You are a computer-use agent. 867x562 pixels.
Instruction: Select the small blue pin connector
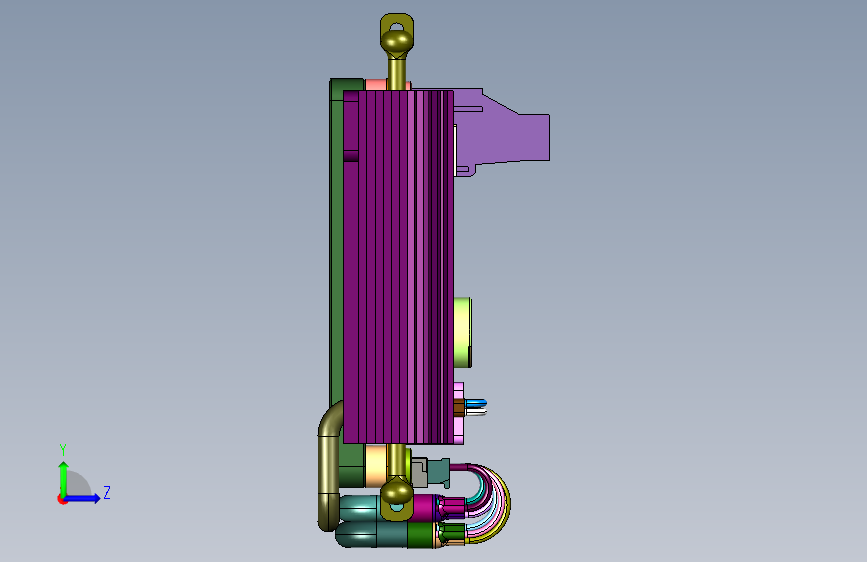[476, 403]
